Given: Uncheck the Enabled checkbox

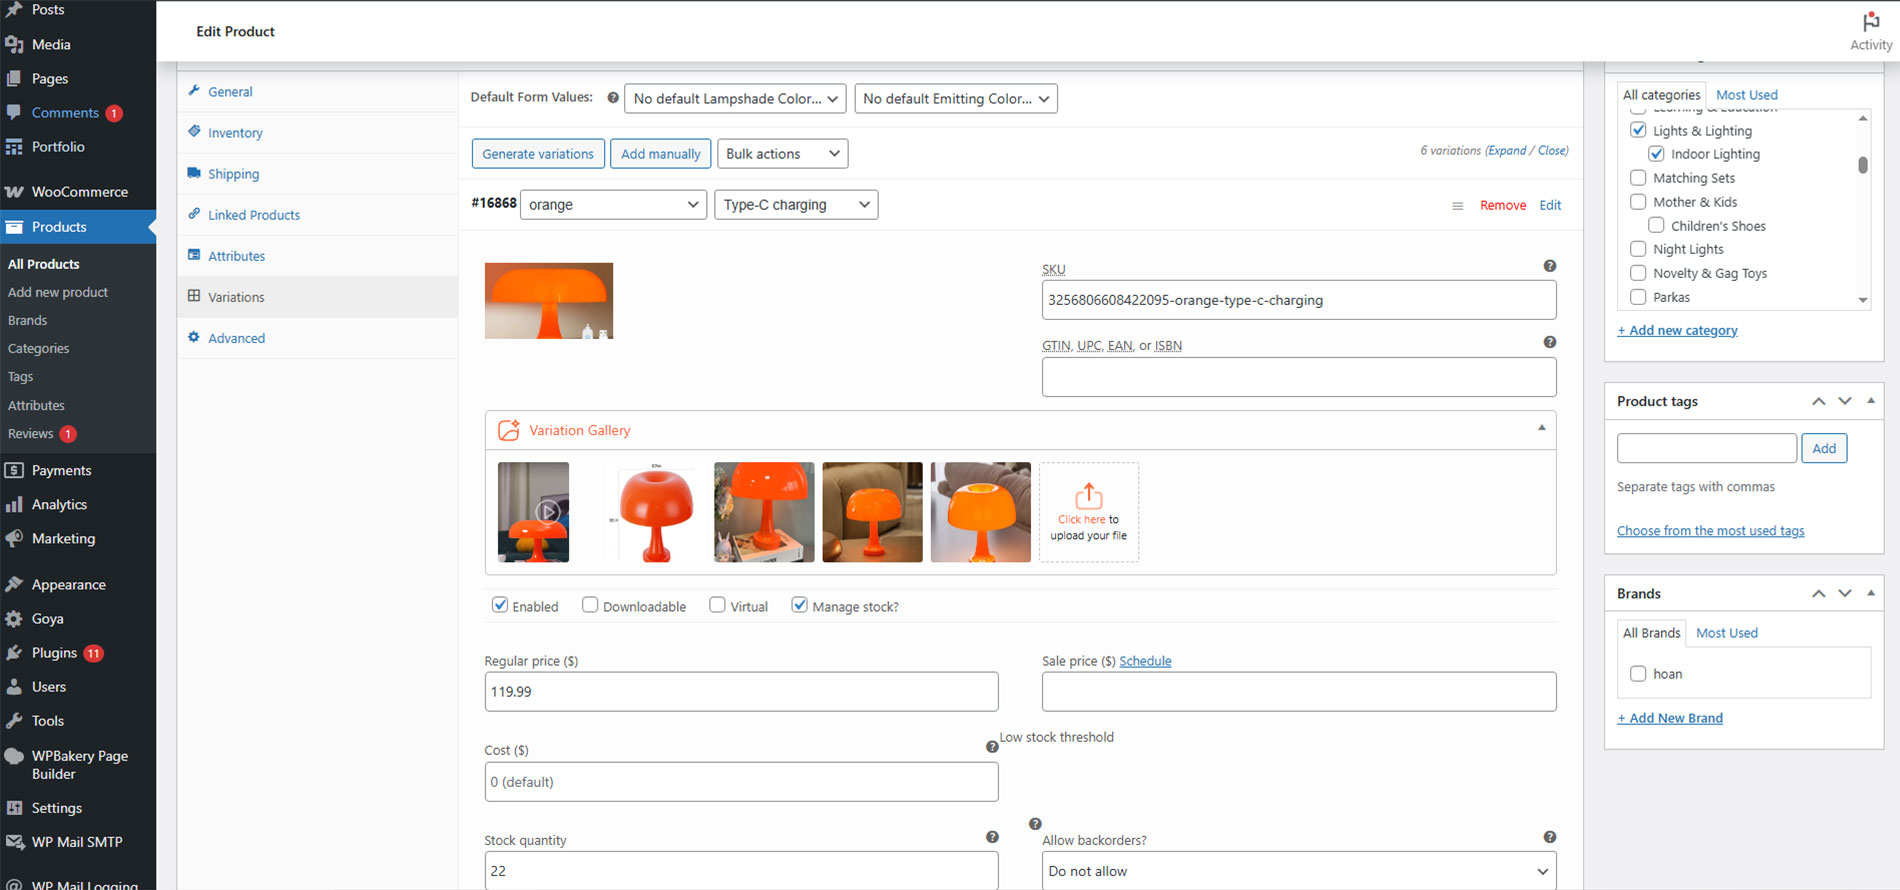Looking at the screenshot, I should click(x=500, y=605).
